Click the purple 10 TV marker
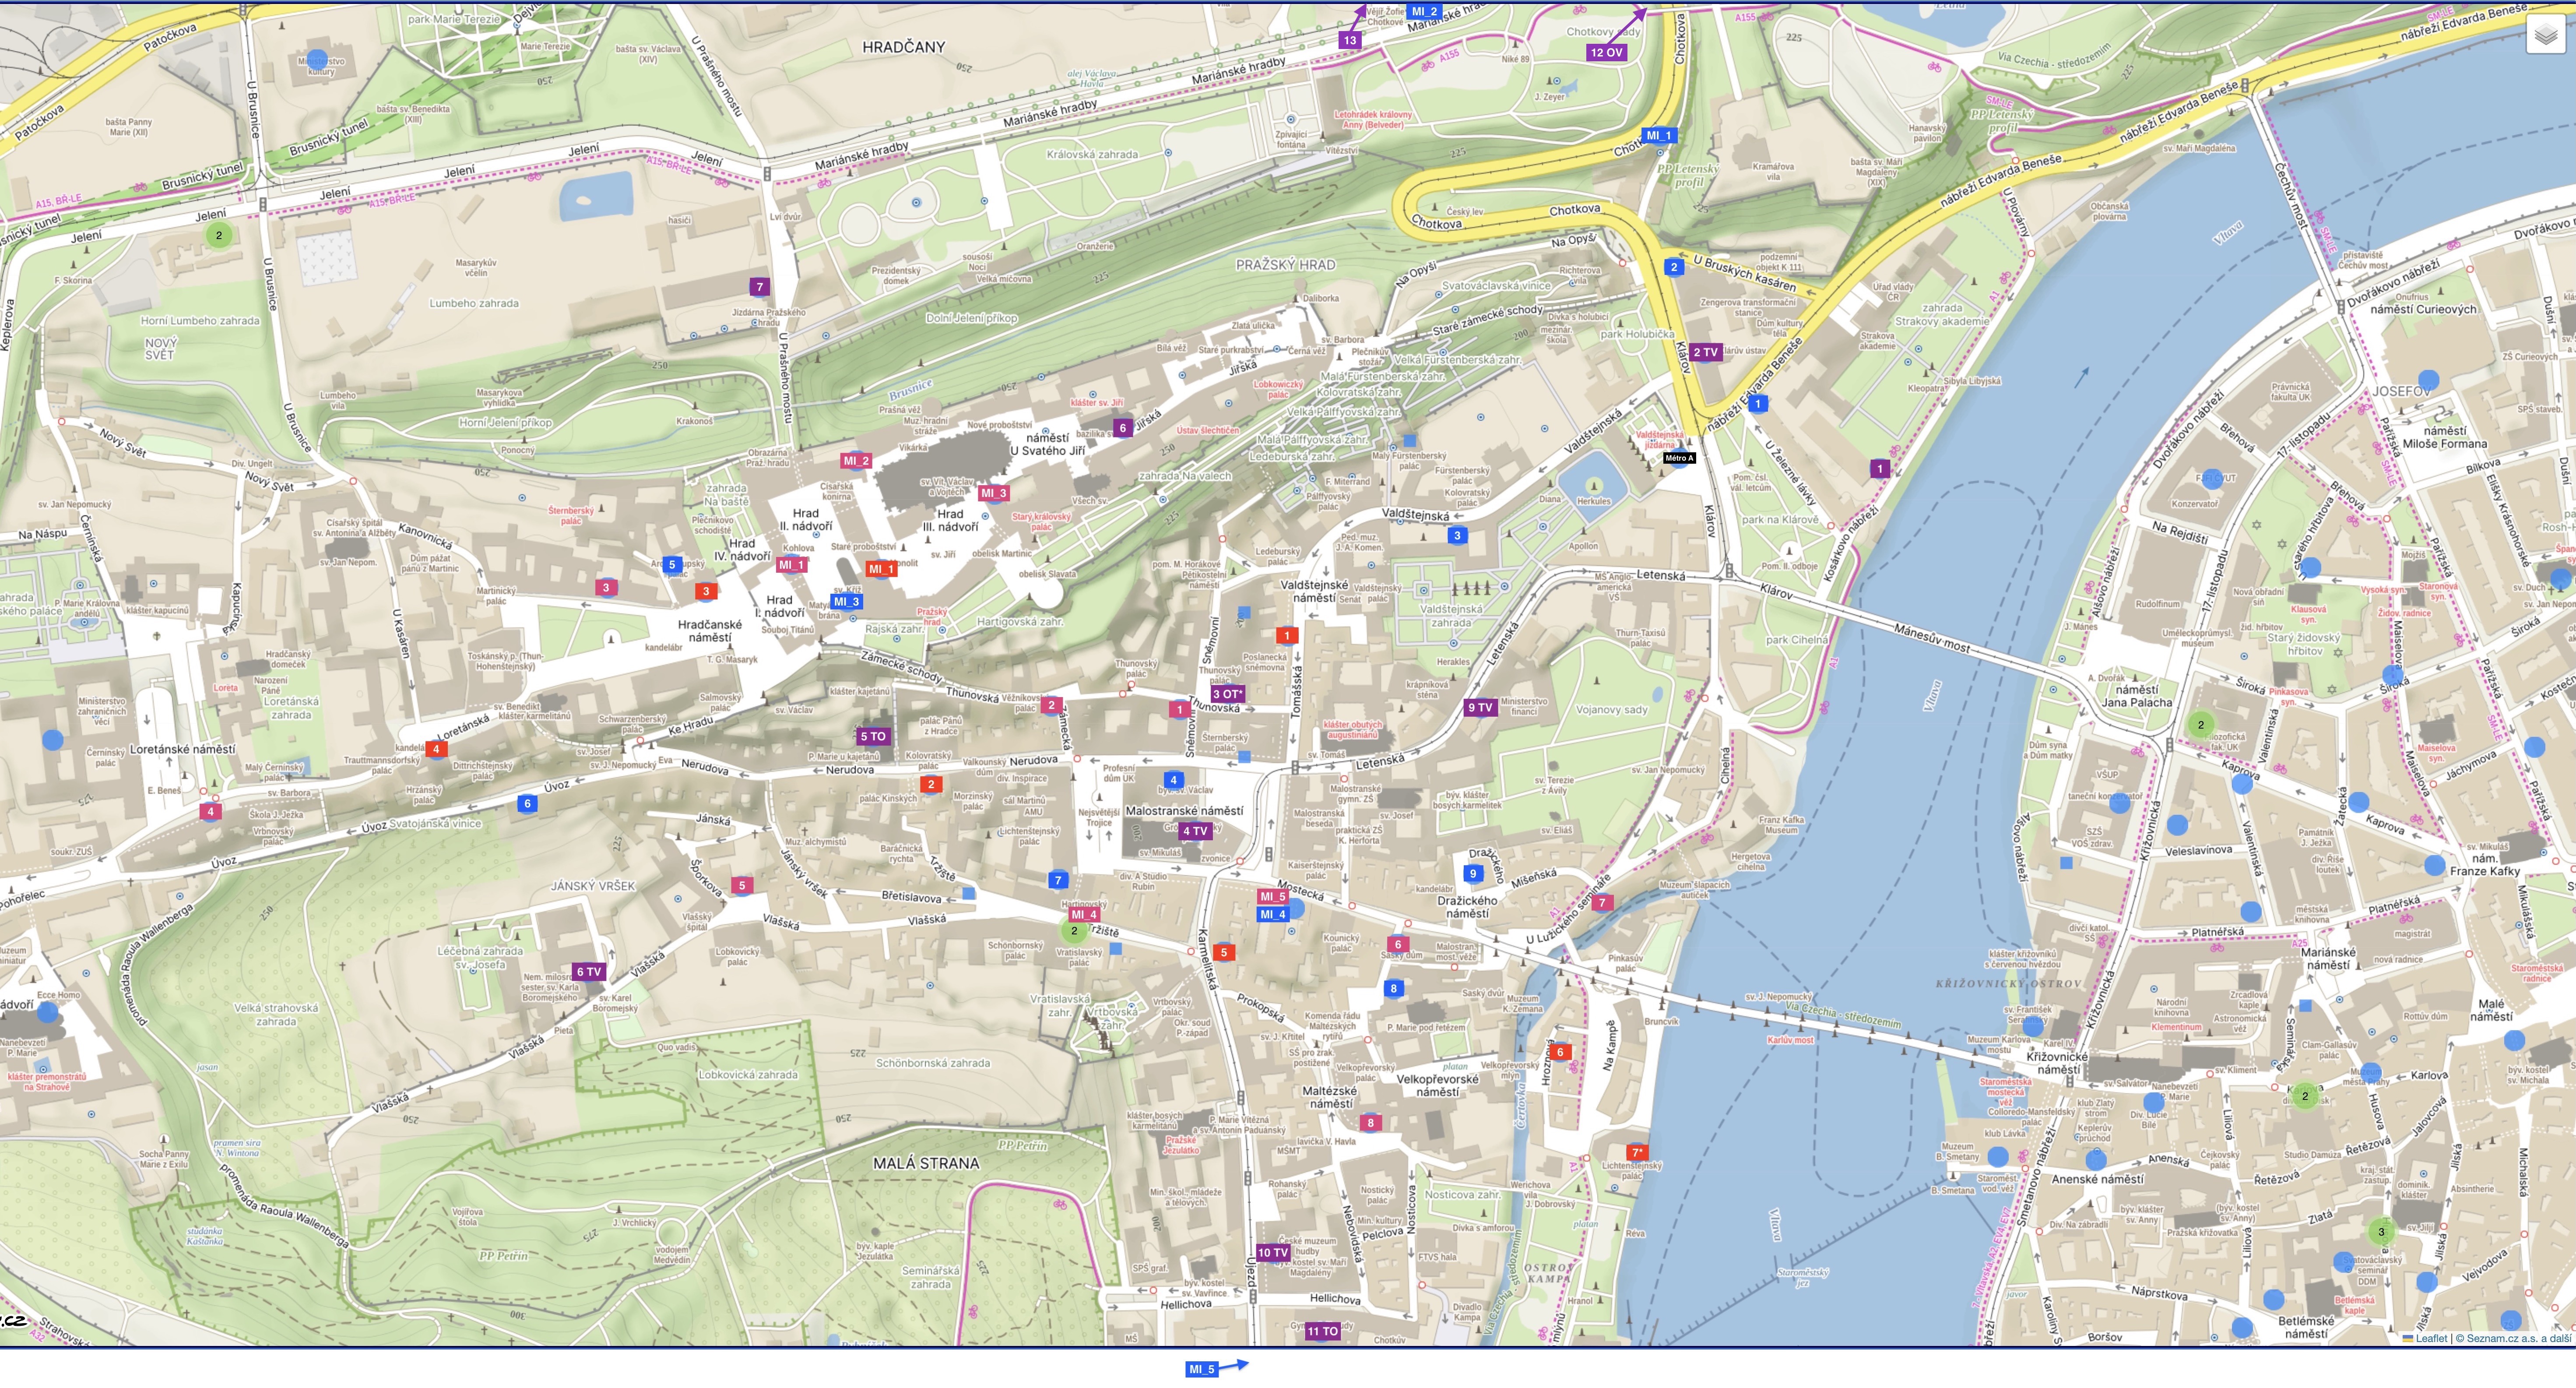2576x1388 pixels. [x=1273, y=1253]
